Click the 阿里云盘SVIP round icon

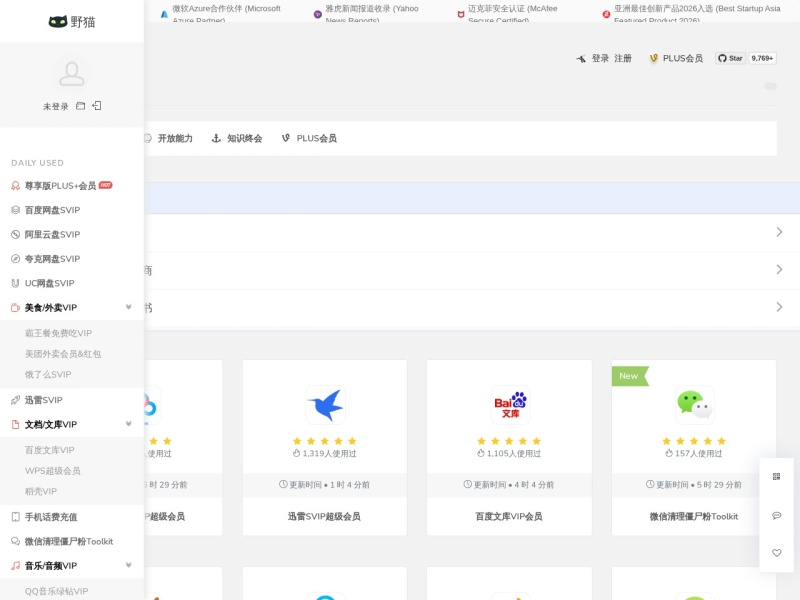click(x=15, y=235)
